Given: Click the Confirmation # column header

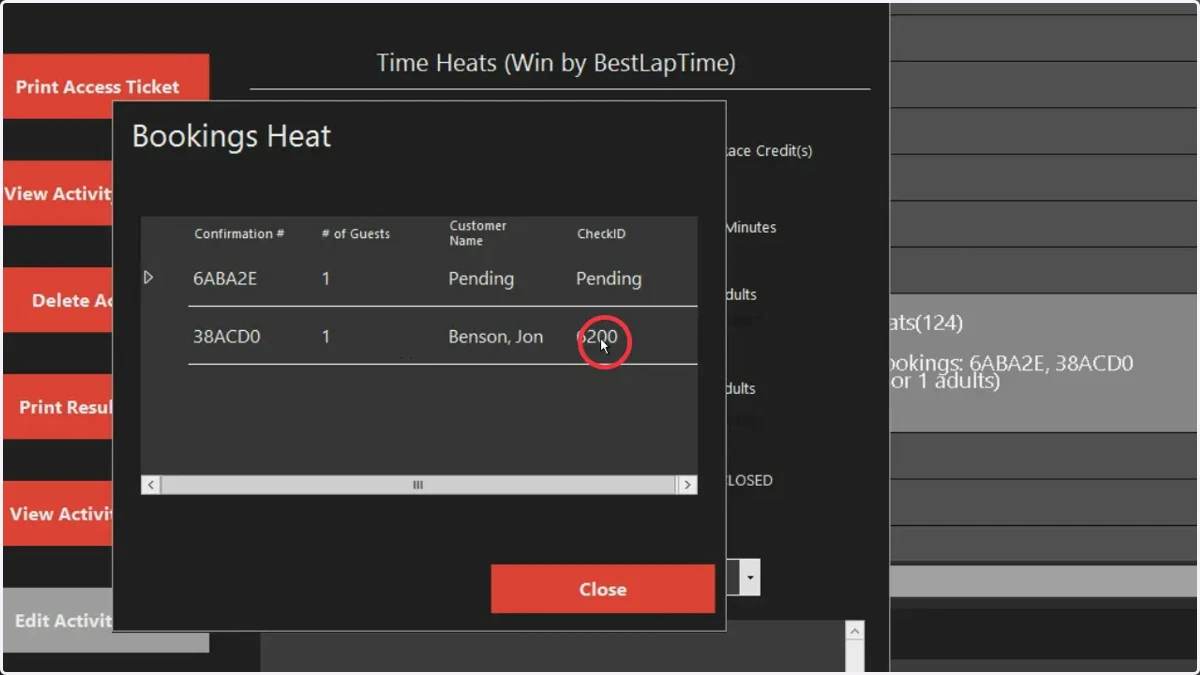Looking at the screenshot, I should tap(239, 234).
